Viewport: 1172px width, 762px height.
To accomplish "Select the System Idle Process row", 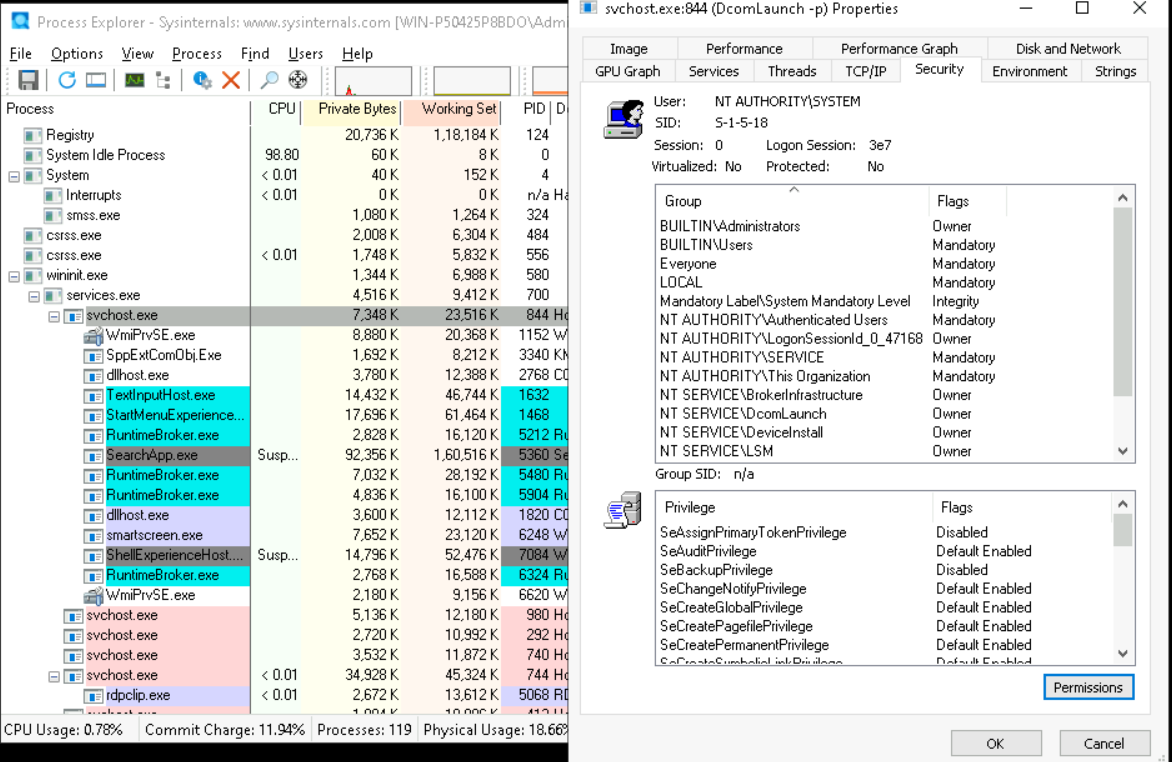I will (x=284, y=156).
